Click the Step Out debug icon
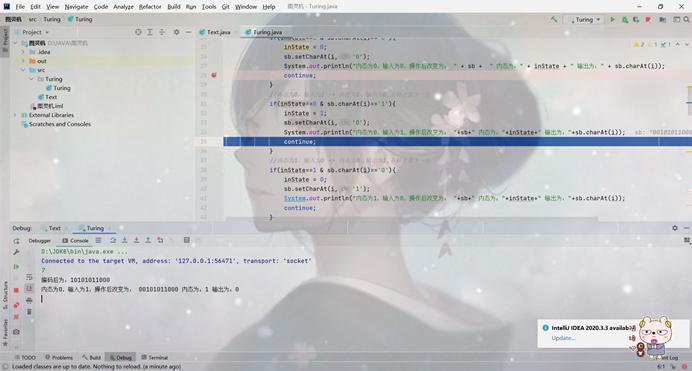This screenshot has height=371, width=692. [148, 240]
